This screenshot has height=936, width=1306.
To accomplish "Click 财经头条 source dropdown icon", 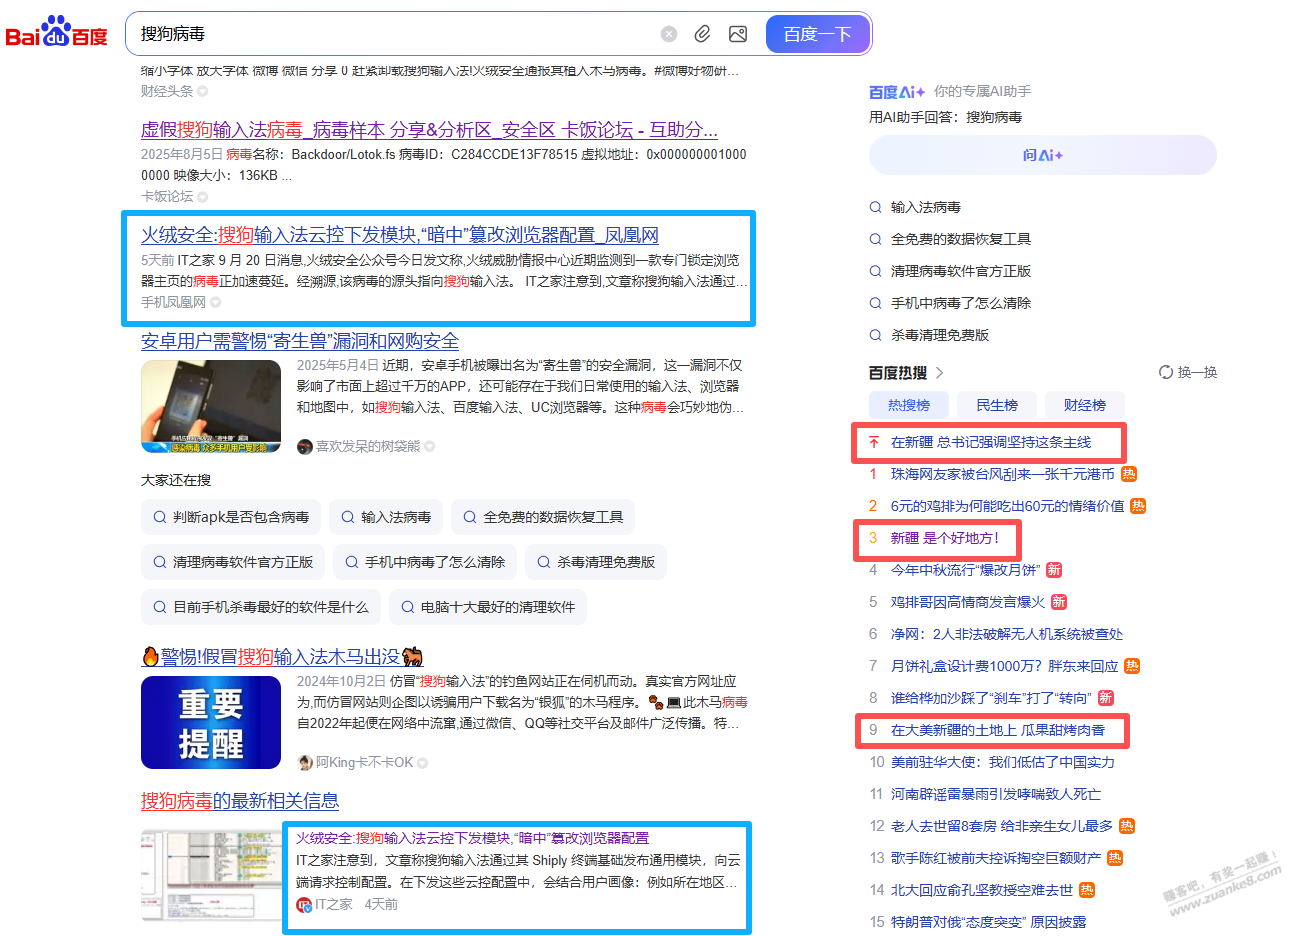I will tap(203, 92).
